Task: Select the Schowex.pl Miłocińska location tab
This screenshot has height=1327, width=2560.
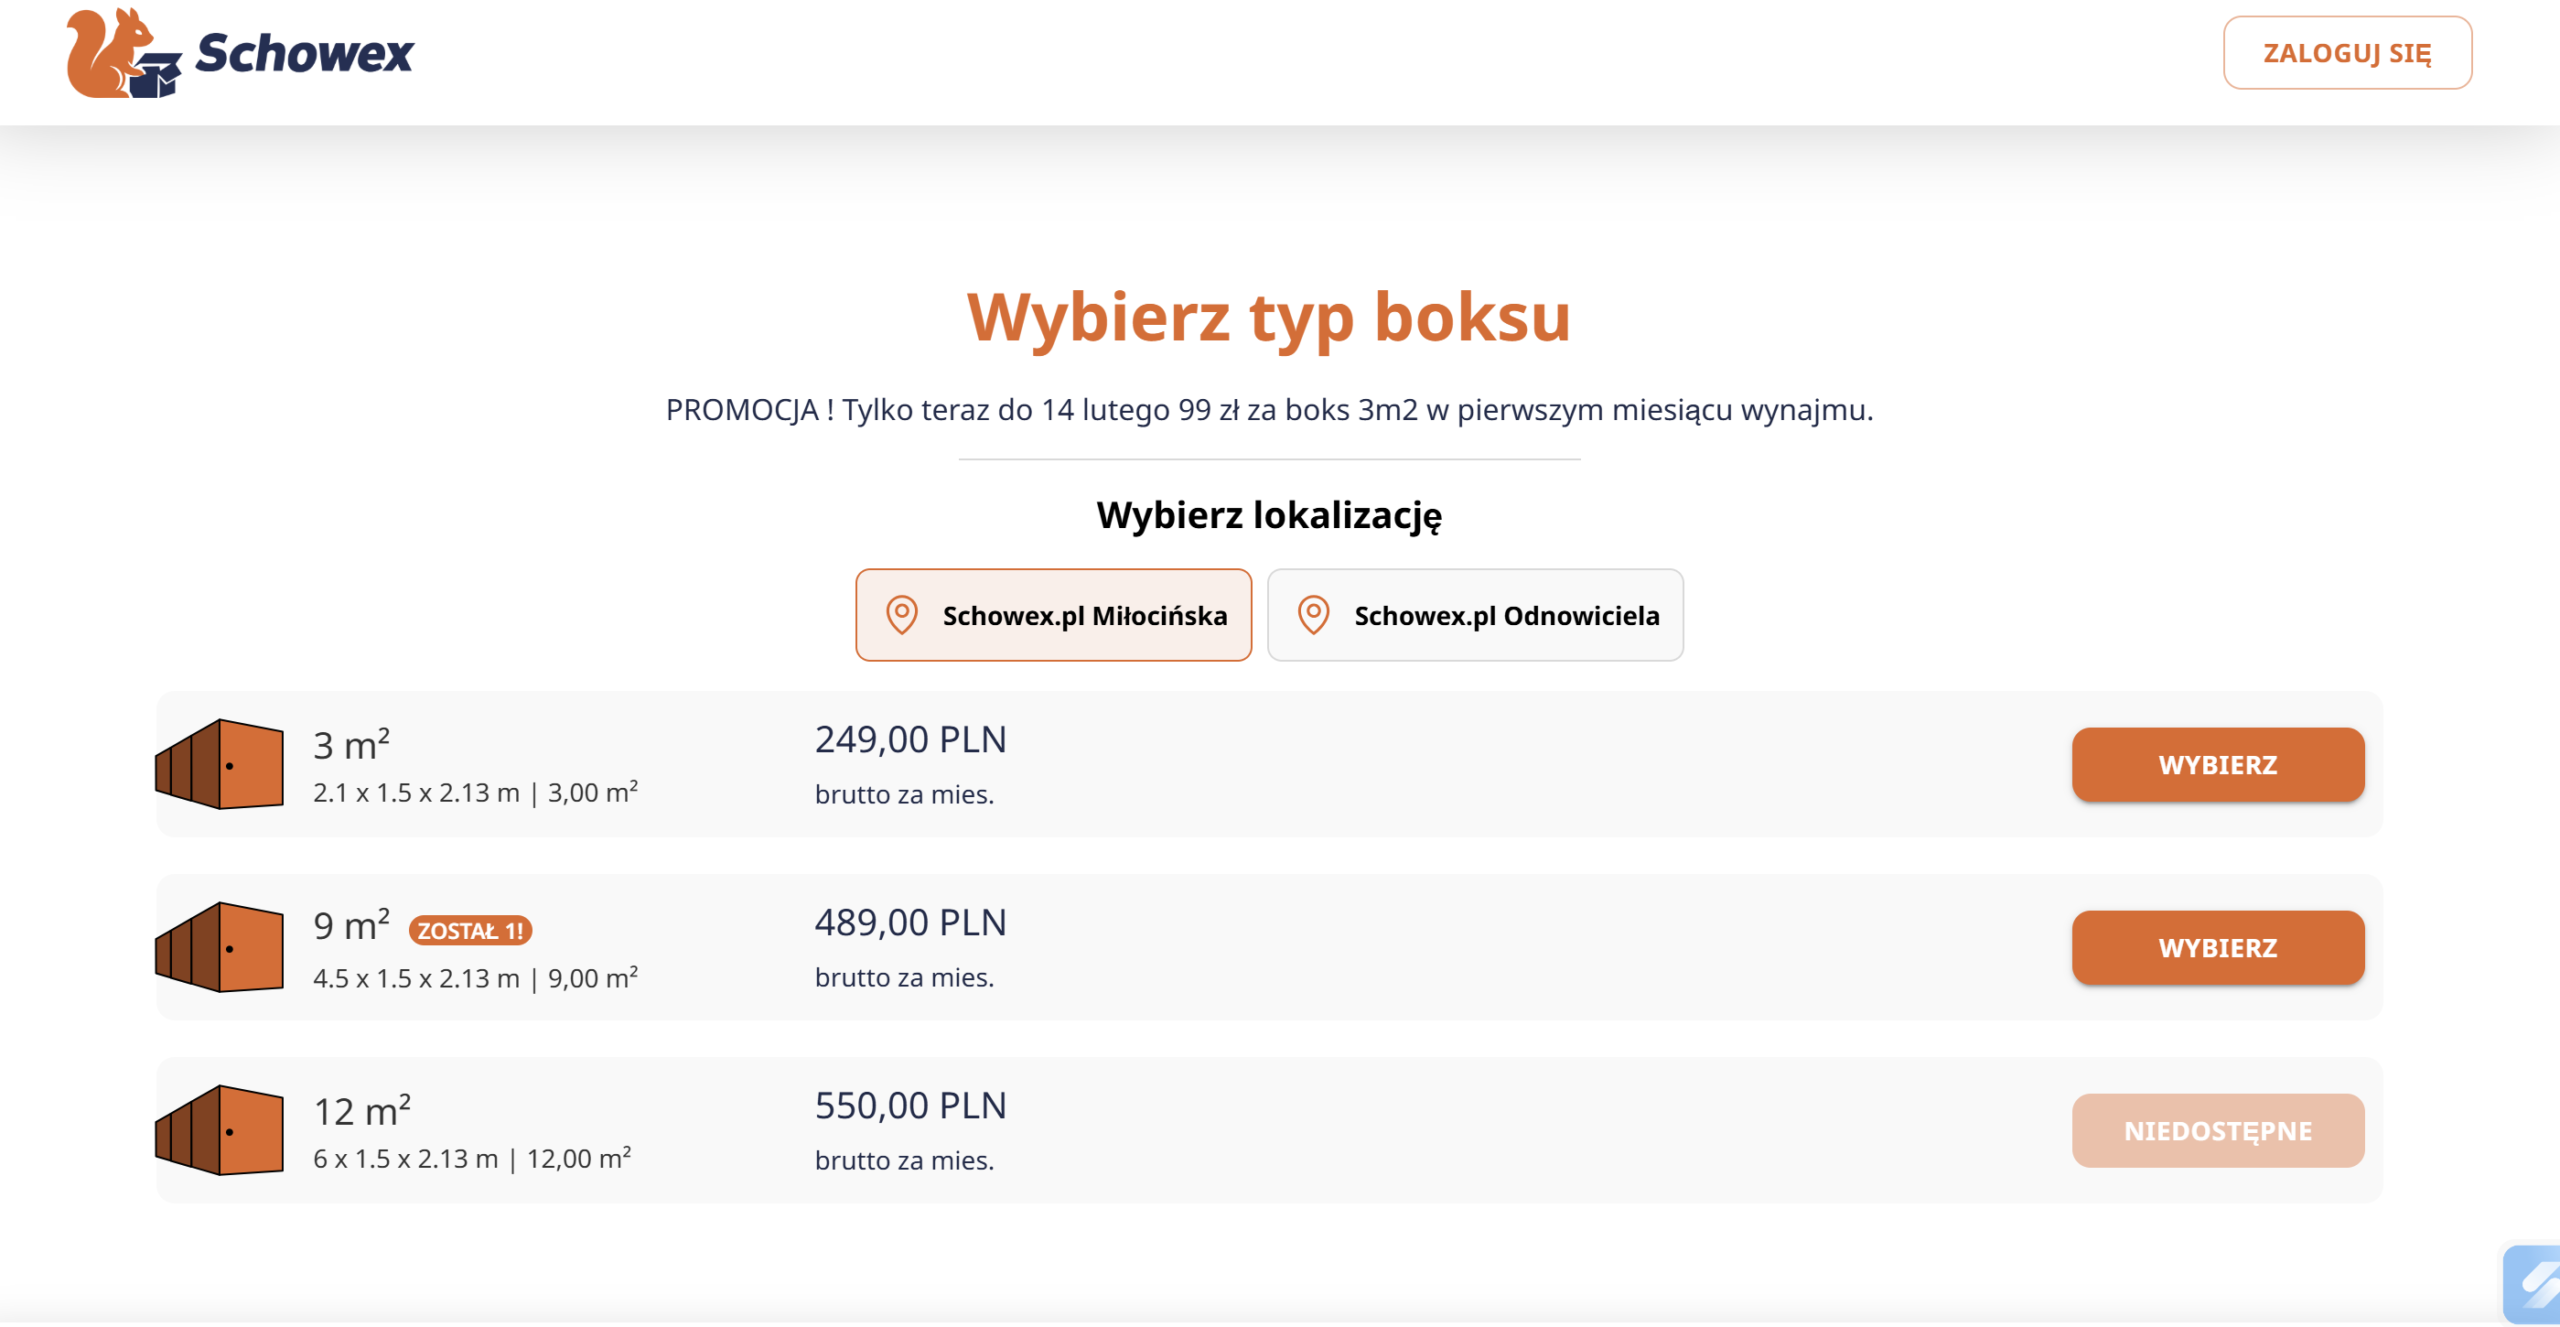Action: pos(1053,615)
